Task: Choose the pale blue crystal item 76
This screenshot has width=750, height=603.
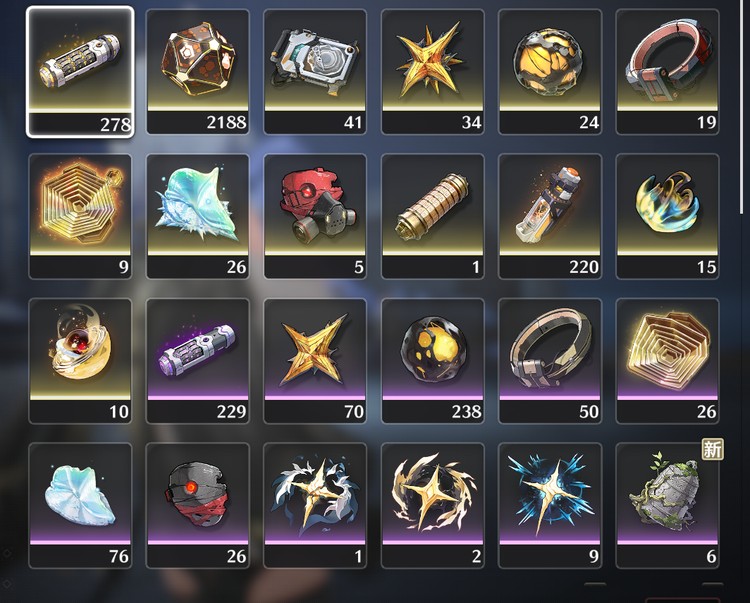Action: 80,505
